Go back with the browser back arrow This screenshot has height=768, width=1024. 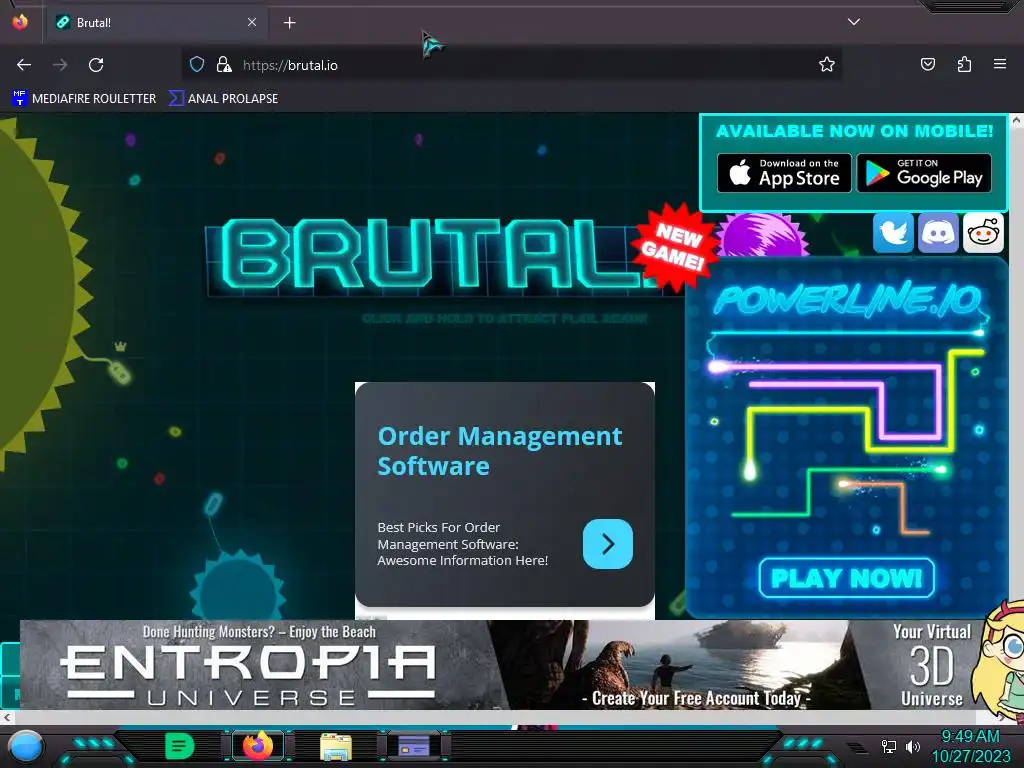pyautogui.click(x=24, y=65)
